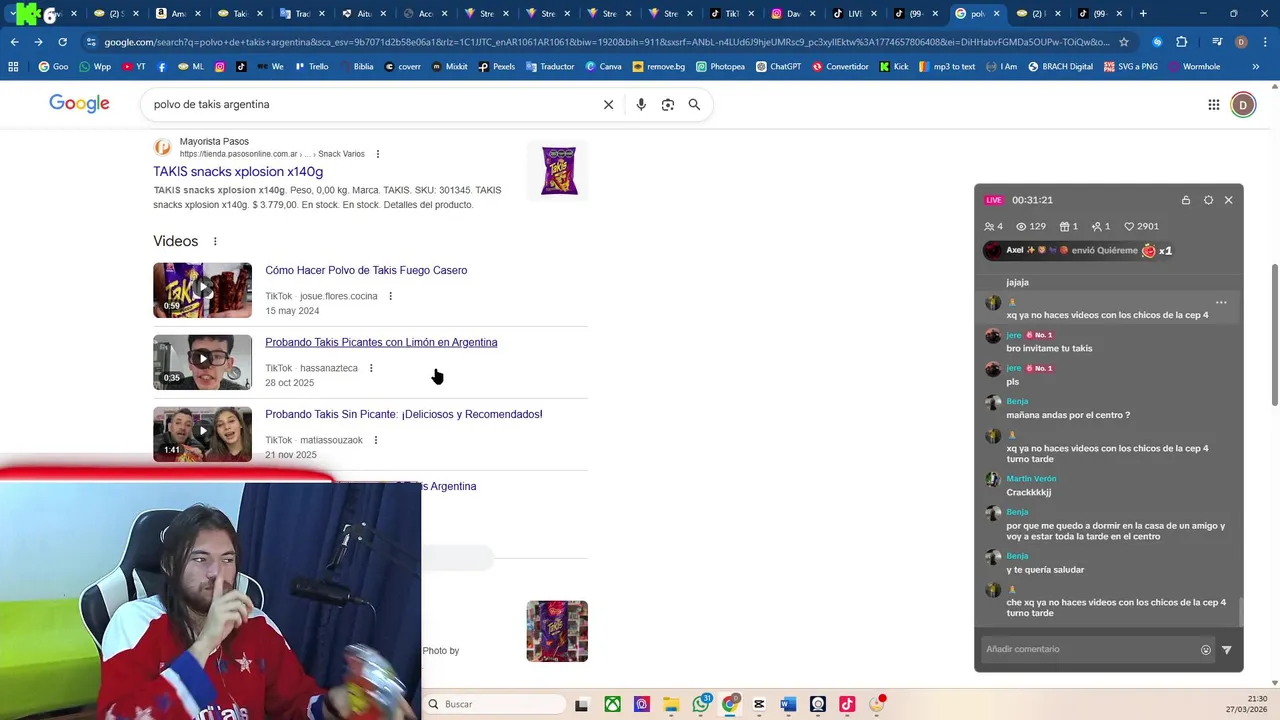This screenshot has width=1280, height=720.
Task: Open Probando Takis Picantes con Limón link
Action: (x=381, y=342)
